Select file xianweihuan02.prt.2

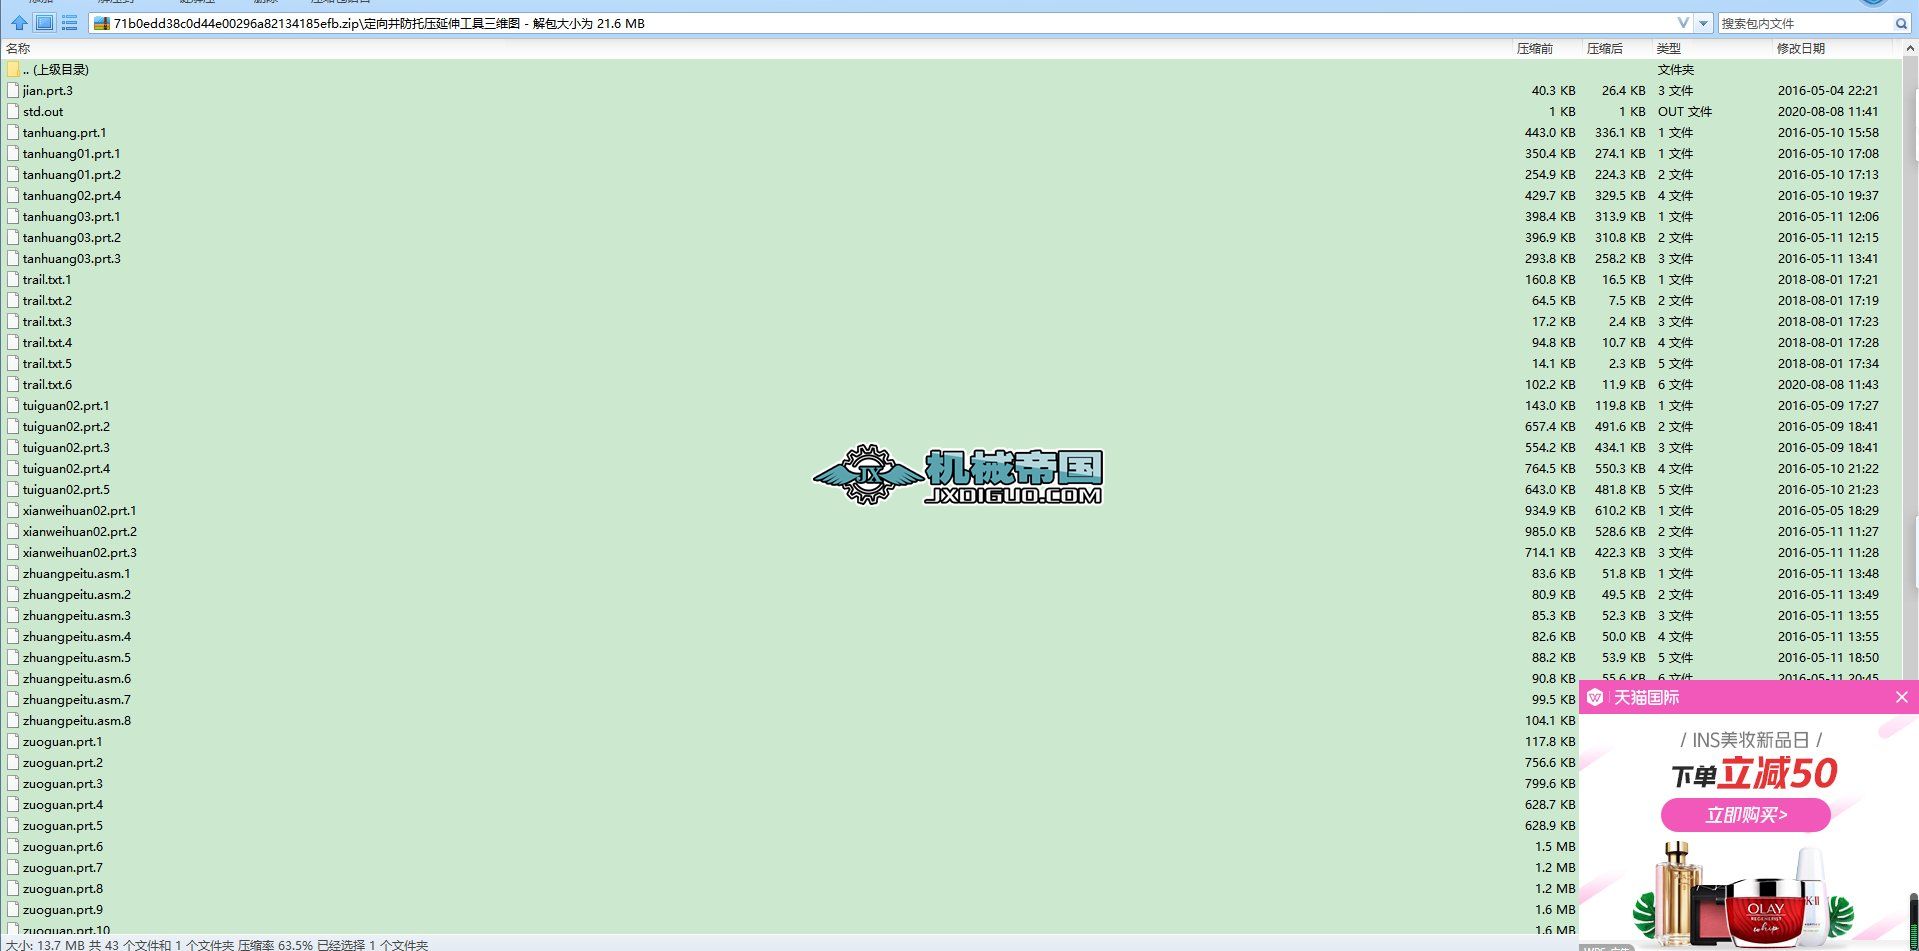click(x=79, y=531)
